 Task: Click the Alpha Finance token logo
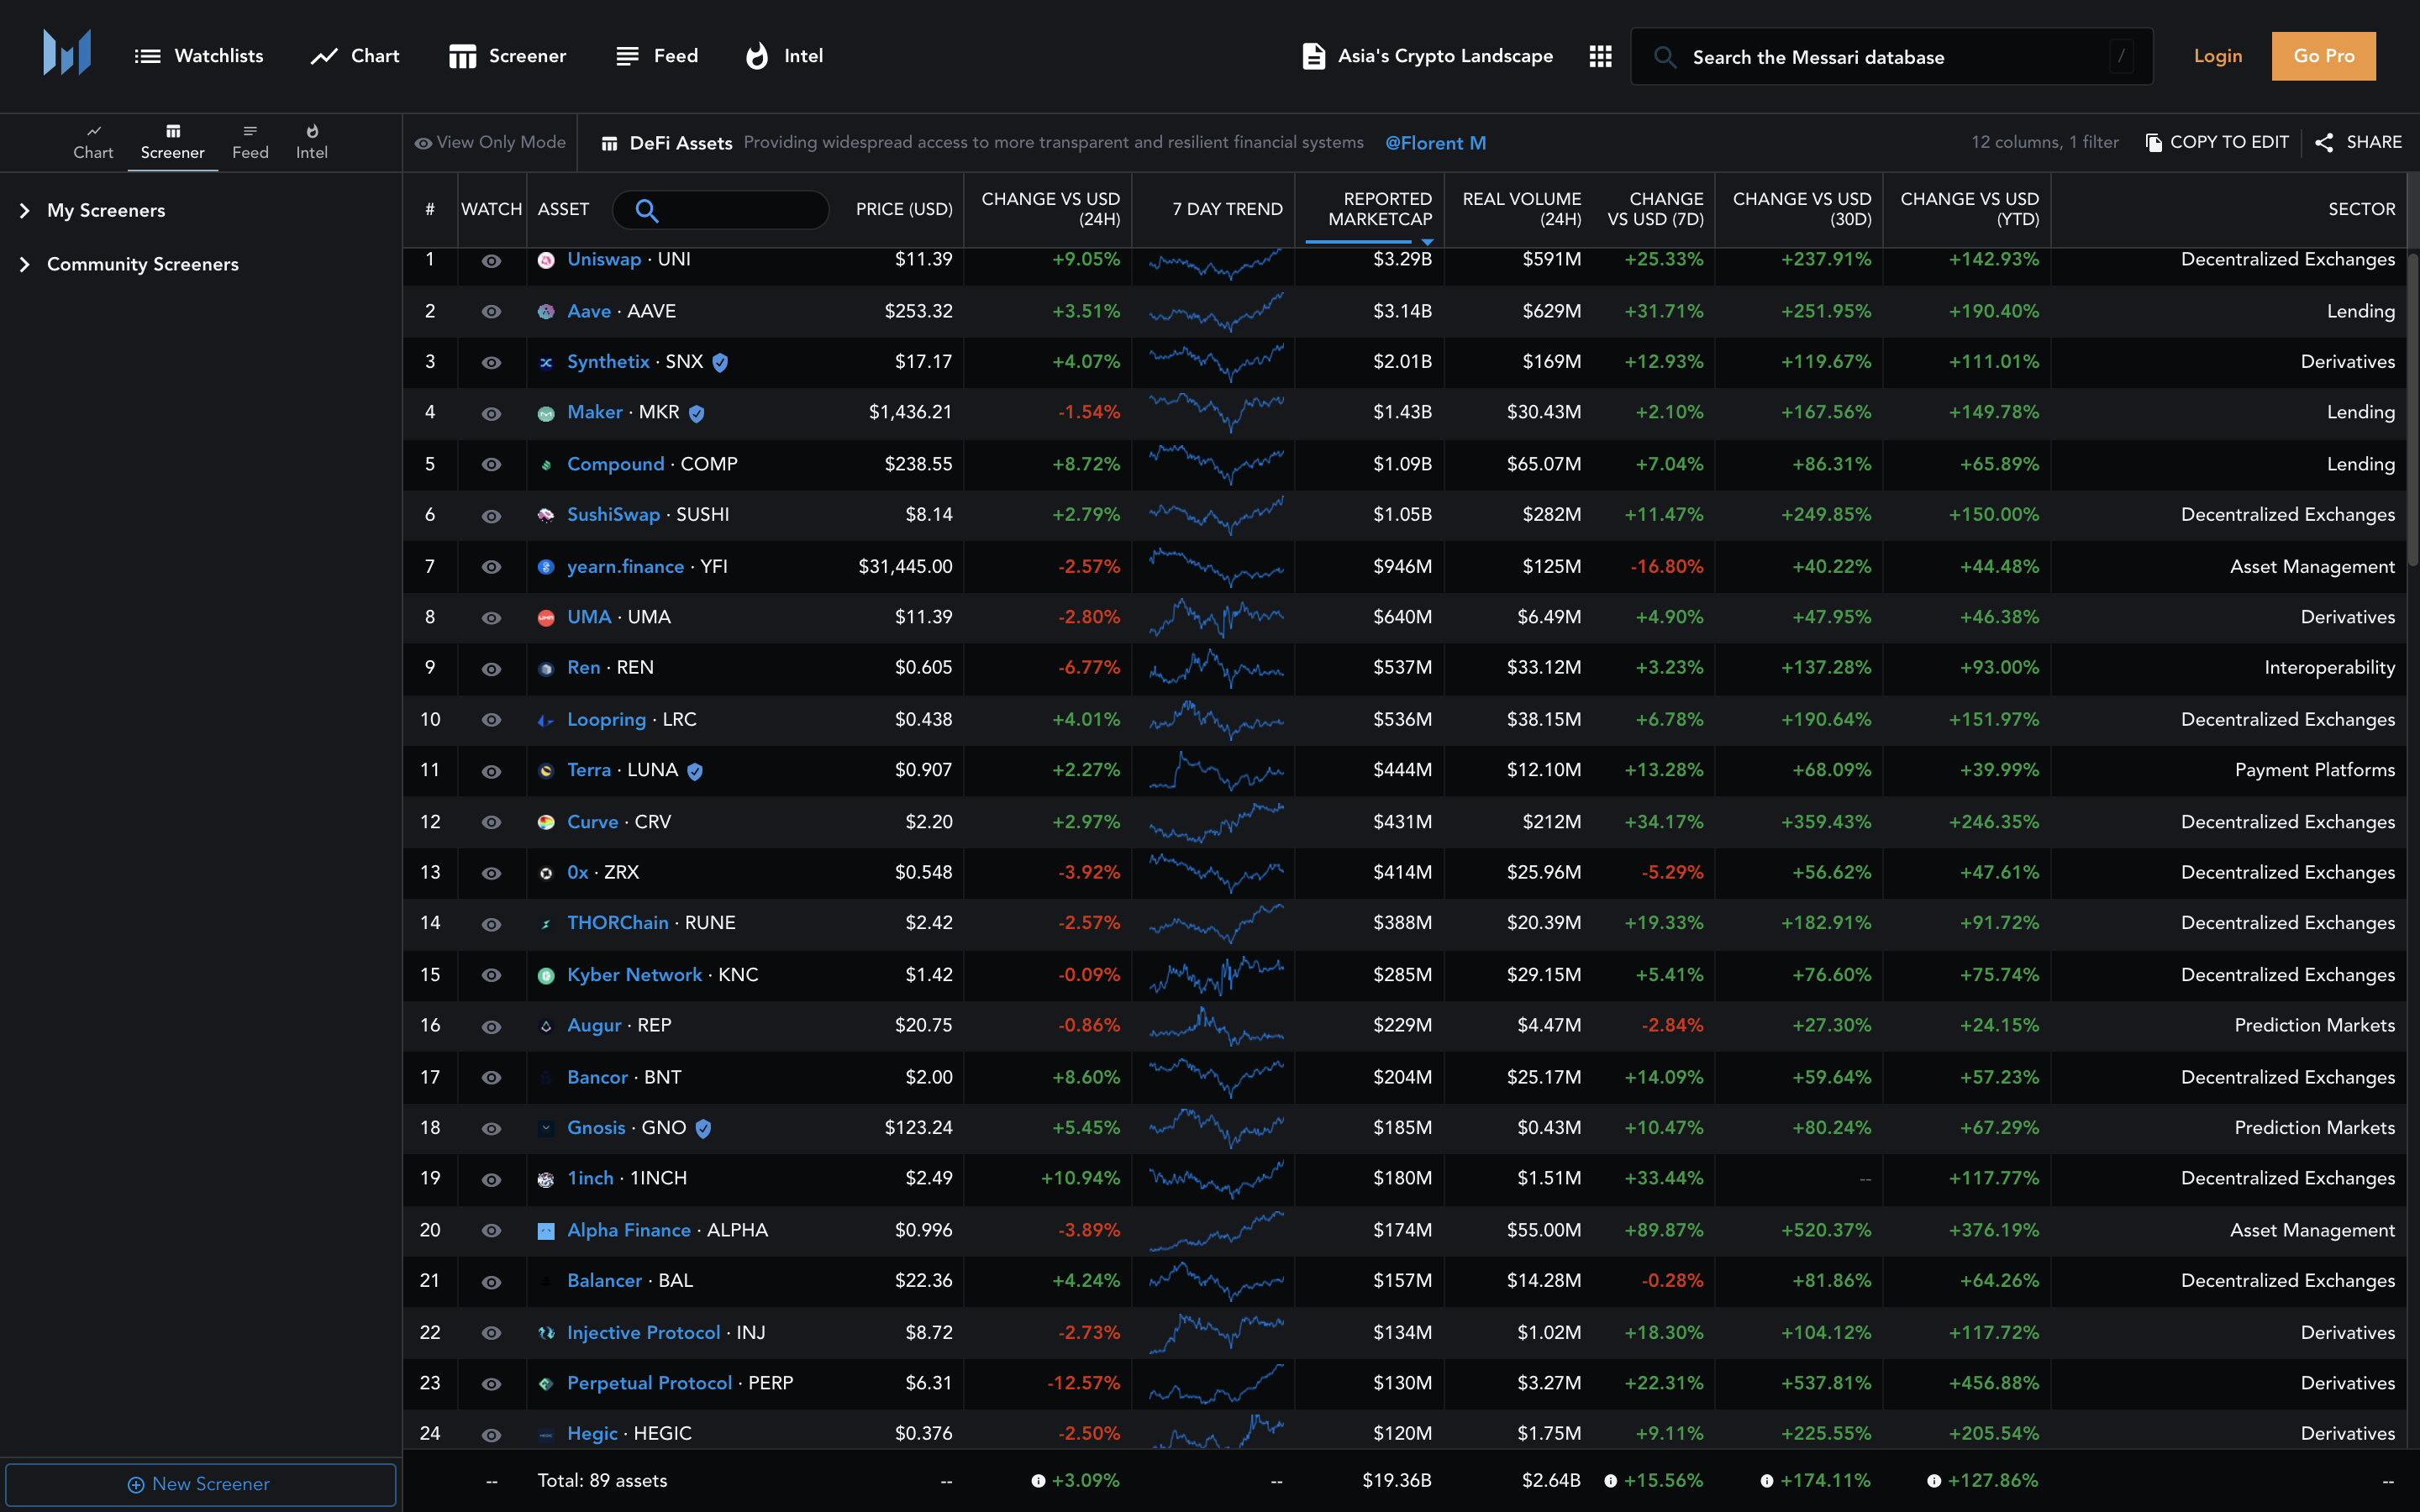(546, 1231)
